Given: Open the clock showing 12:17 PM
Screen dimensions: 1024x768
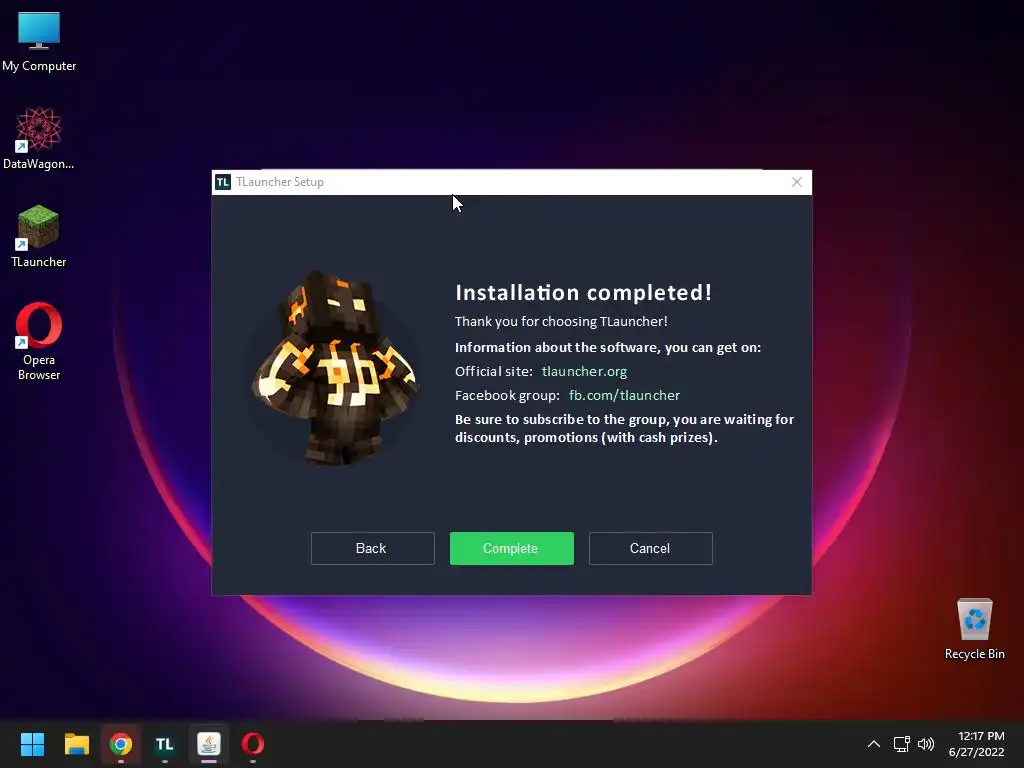Looking at the screenshot, I should 976,744.
